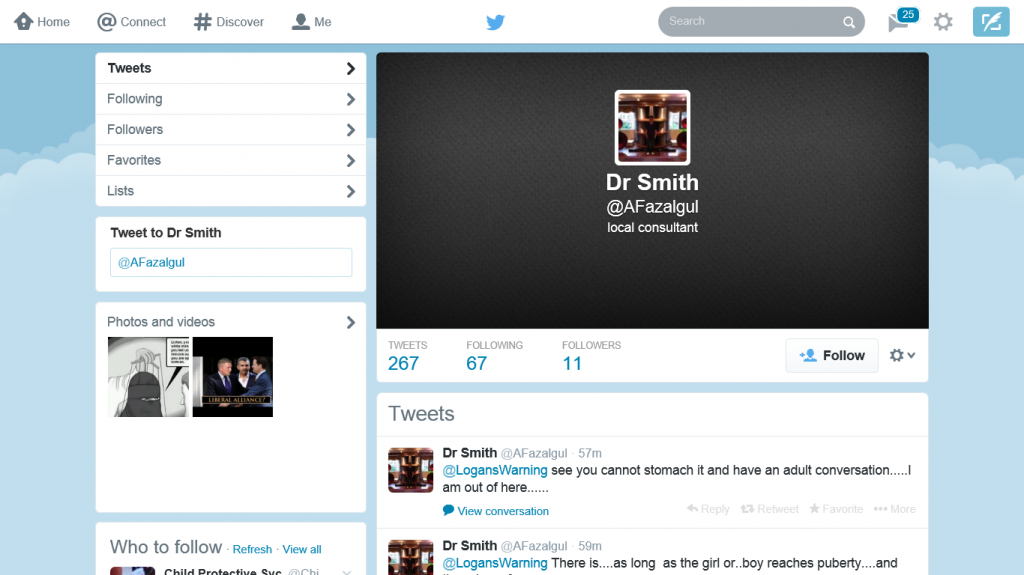Click Dr Smith name in the 57m tweet
Viewport: 1024px width, 575px height.
tap(470, 453)
